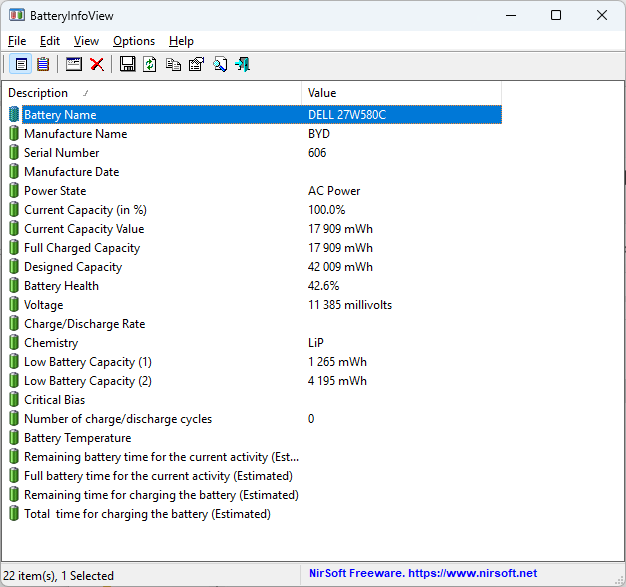The width and height of the screenshot is (626, 587).
Task: Switch to Show Battery Log view icon
Action: (43, 64)
